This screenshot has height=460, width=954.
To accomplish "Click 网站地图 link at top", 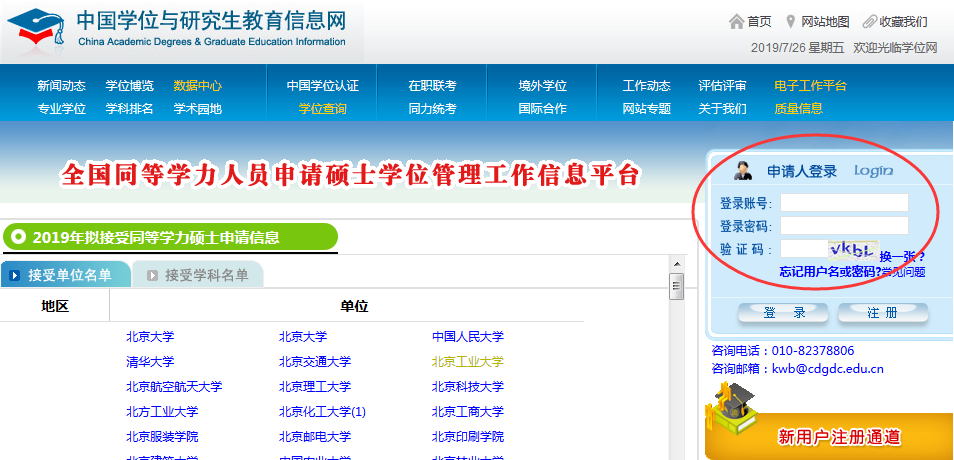I will 825,22.
